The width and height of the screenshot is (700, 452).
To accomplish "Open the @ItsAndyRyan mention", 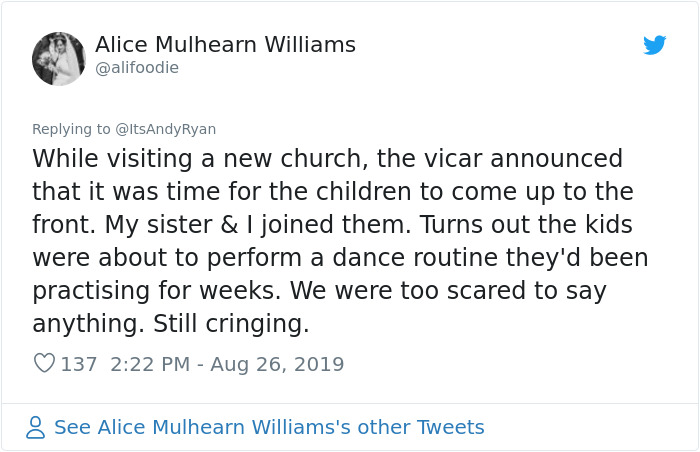I will click(165, 129).
